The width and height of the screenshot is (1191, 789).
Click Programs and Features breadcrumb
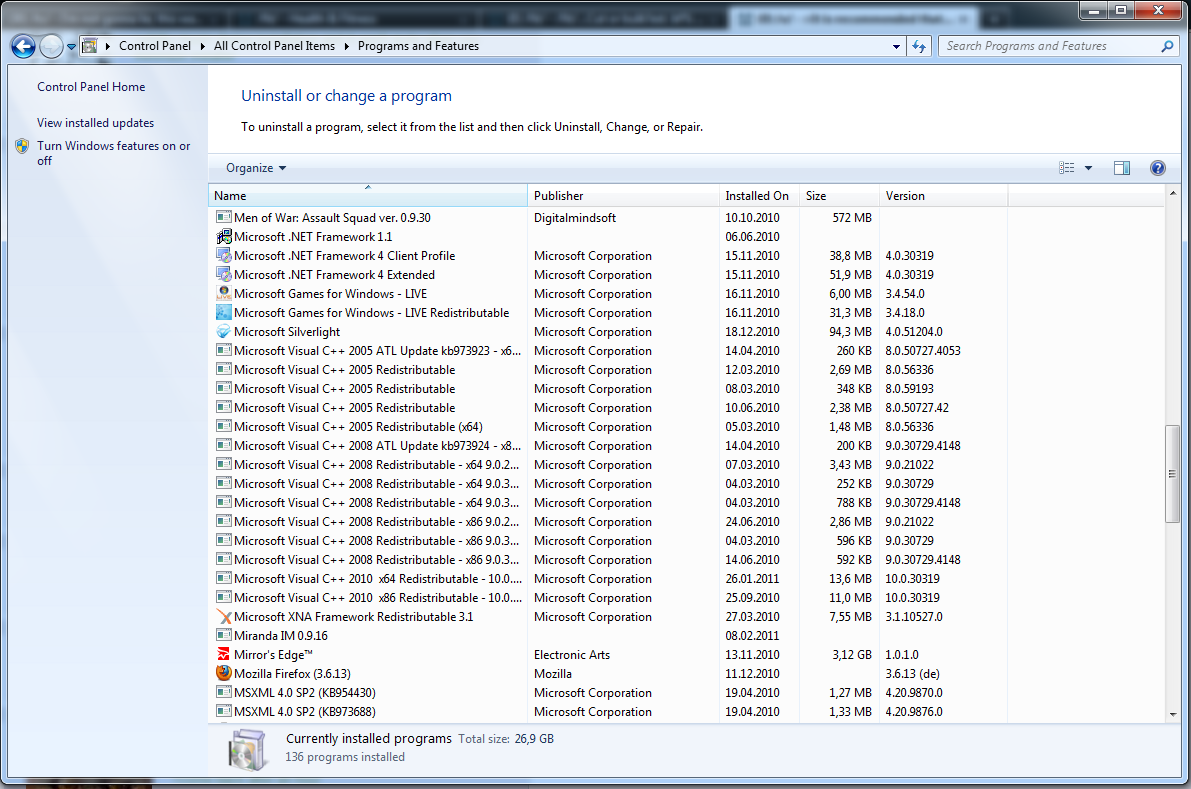click(419, 46)
